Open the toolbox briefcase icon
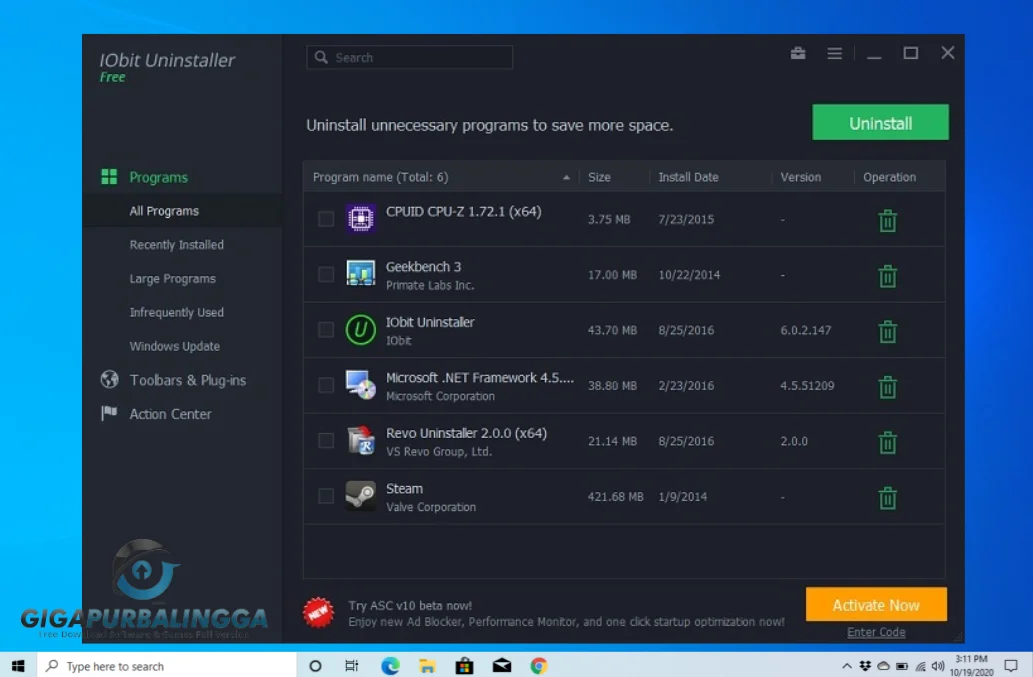1033x677 pixels. [798, 53]
